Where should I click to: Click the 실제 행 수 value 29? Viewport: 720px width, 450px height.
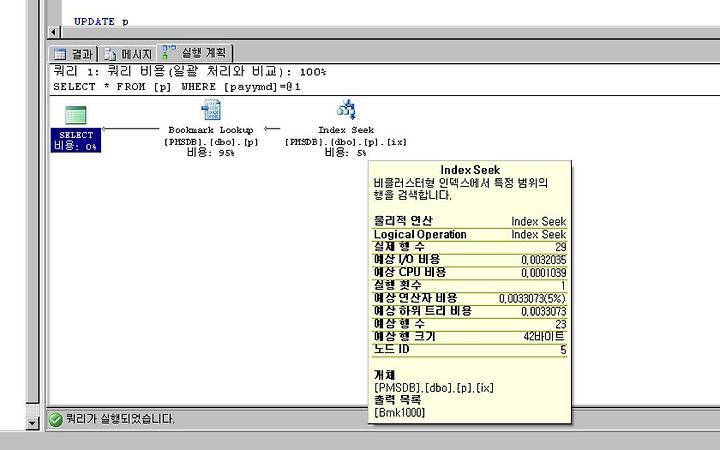tap(561, 247)
